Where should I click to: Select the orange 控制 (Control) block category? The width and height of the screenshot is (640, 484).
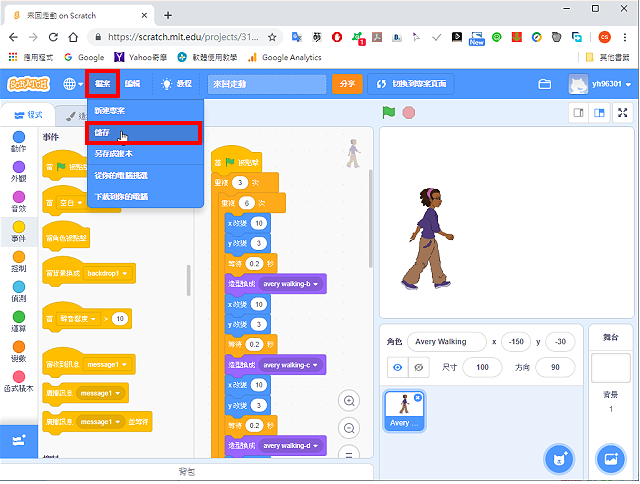[x=19, y=262]
